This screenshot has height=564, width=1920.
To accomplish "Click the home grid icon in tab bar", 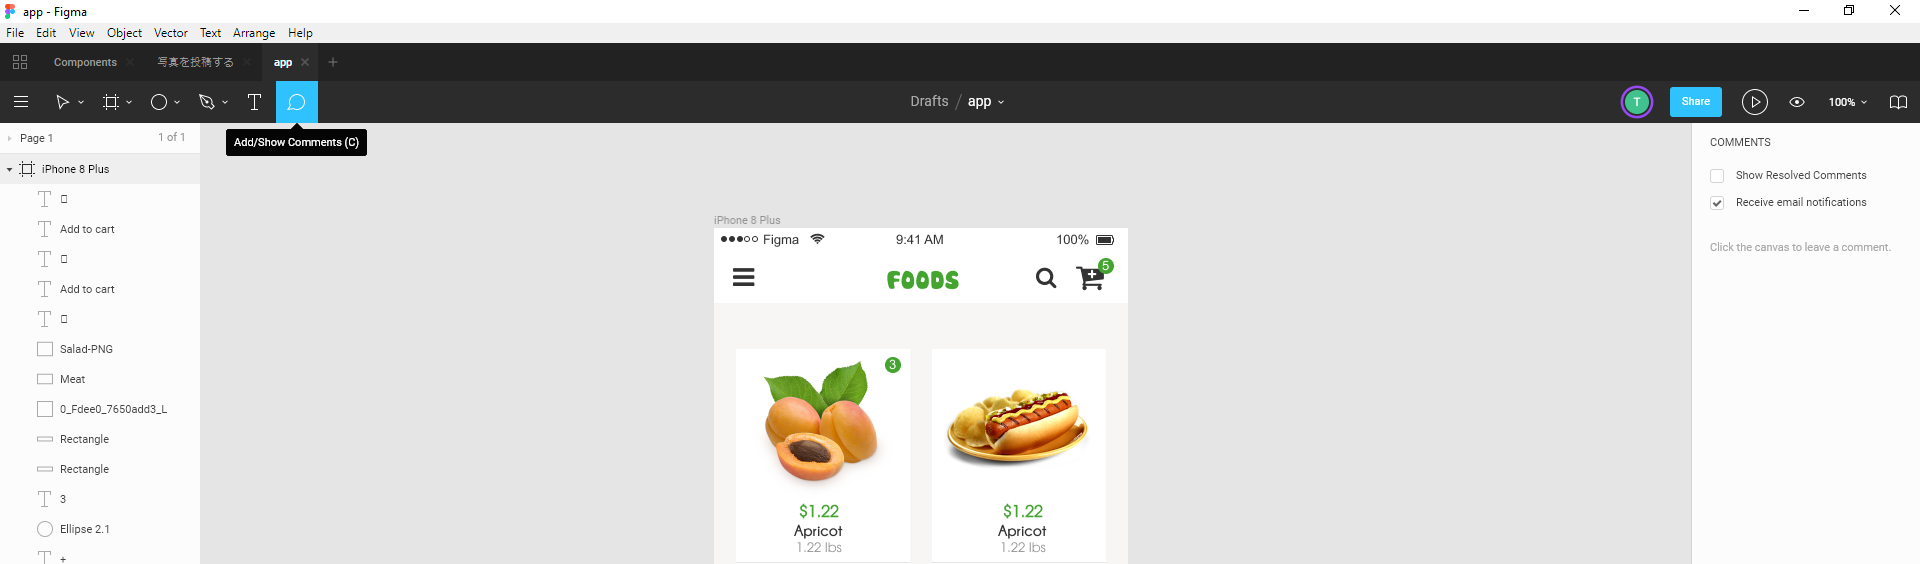I will pos(20,62).
